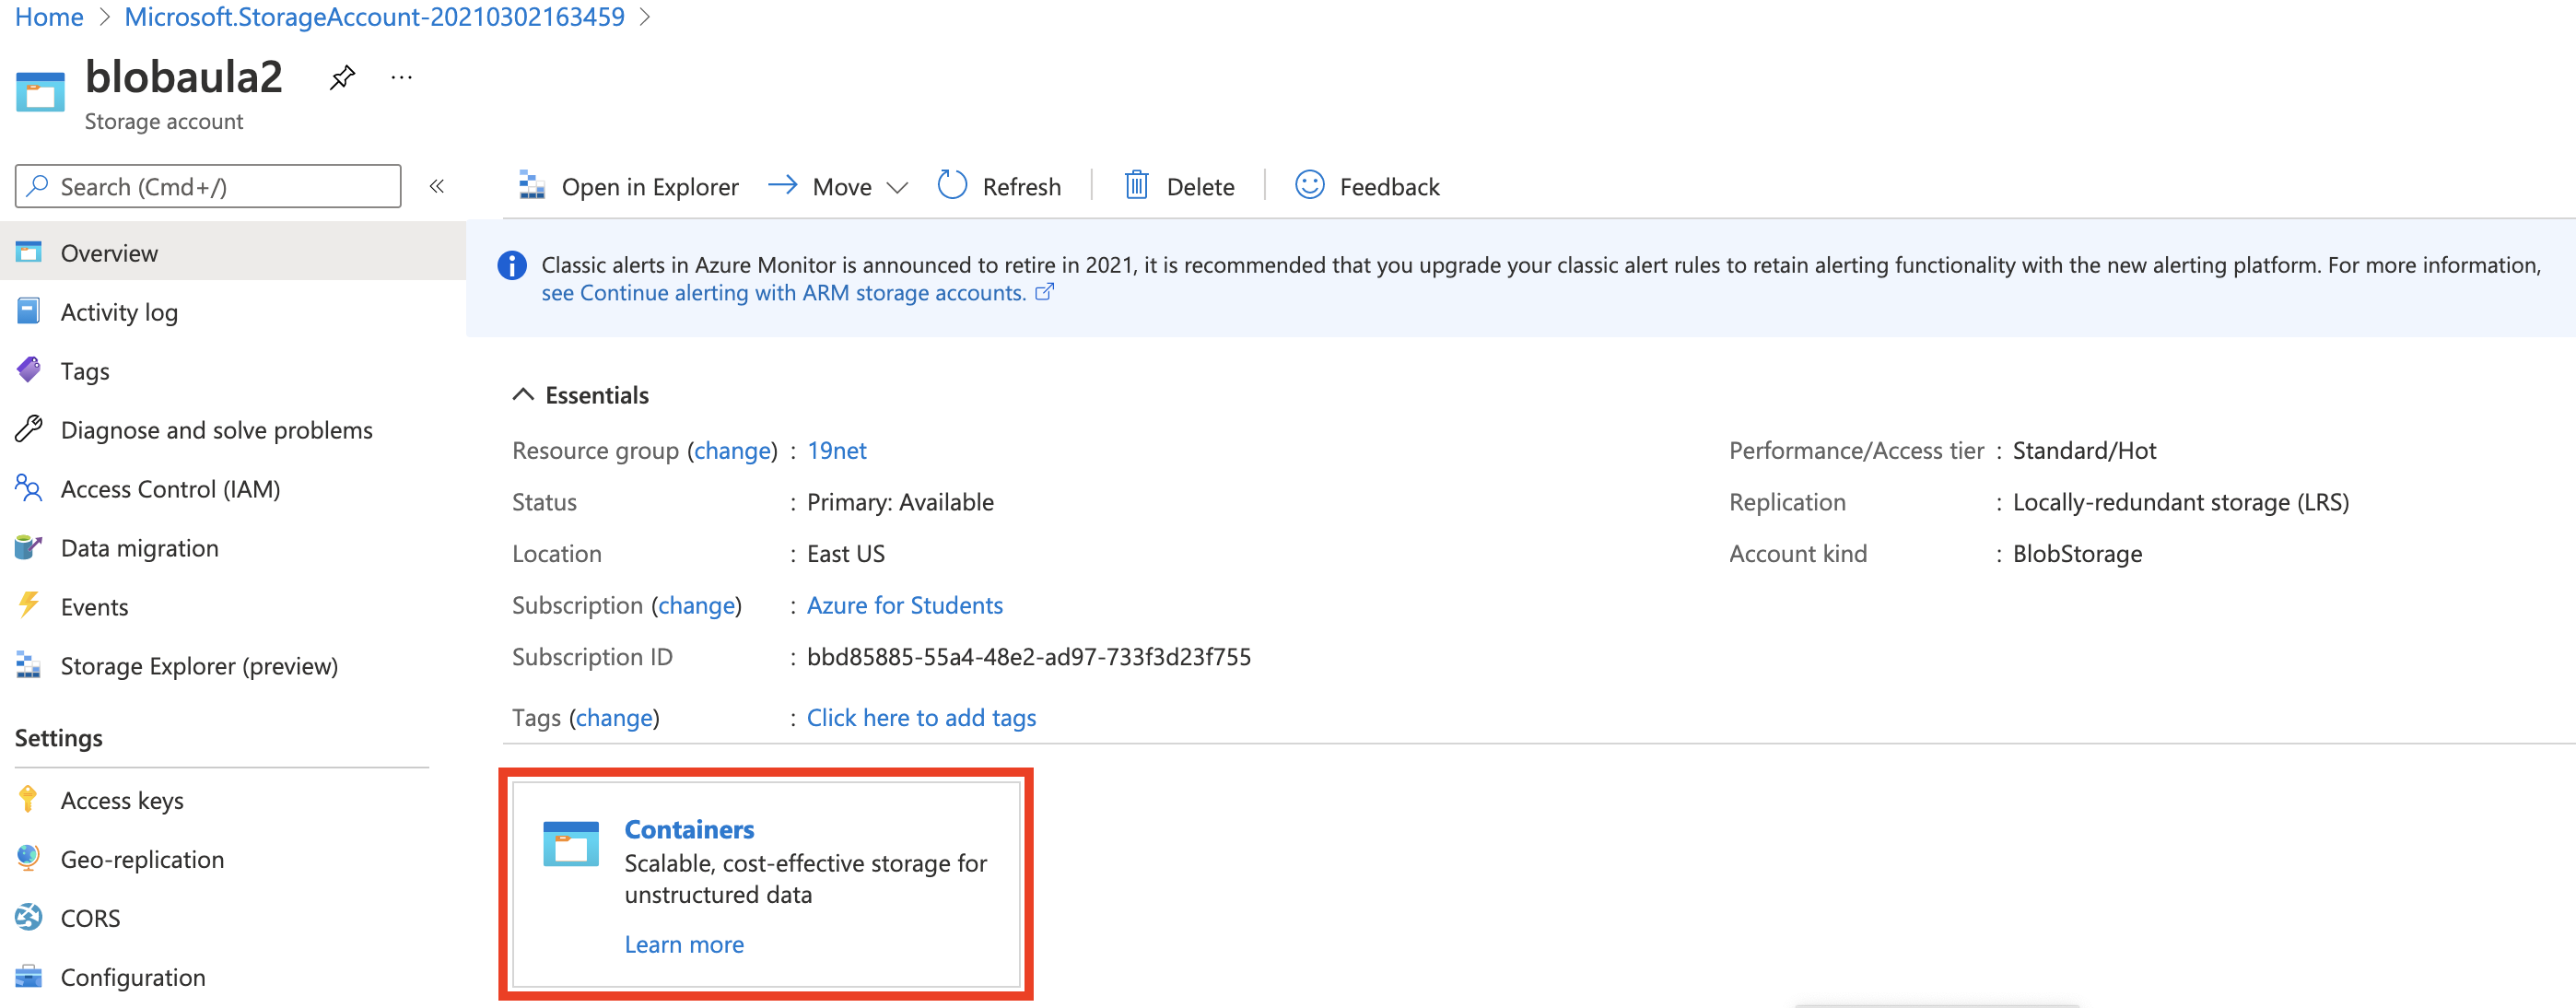The width and height of the screenshot is (2576, 1008).
Task: Open Activity log in sidebar
Action: [x=119, y=312]
